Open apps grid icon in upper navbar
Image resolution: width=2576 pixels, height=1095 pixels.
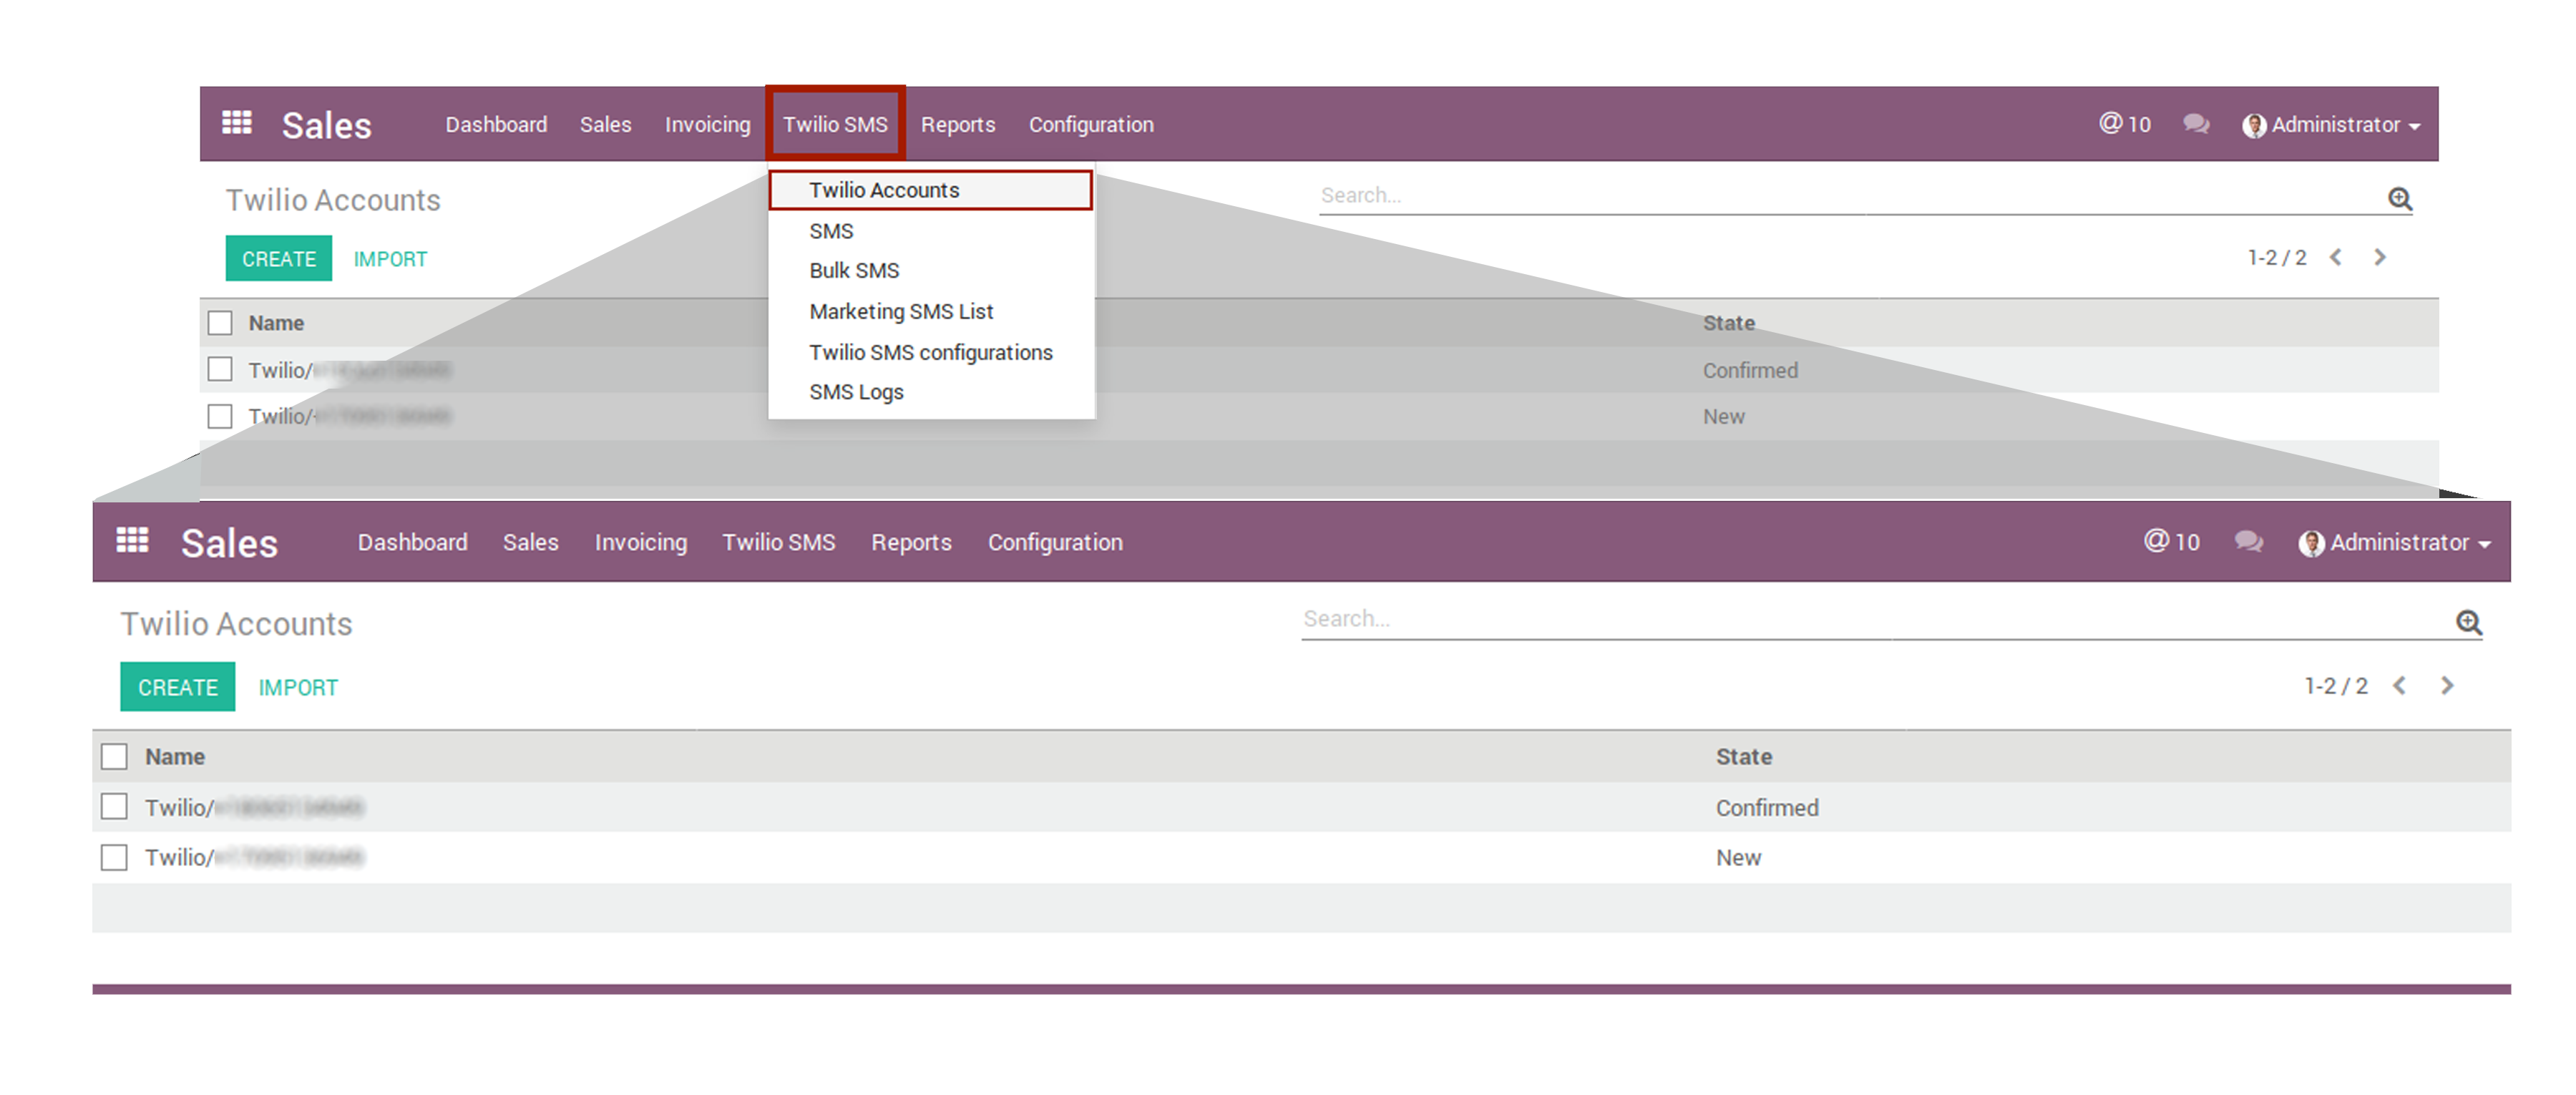tap(237, 123)
